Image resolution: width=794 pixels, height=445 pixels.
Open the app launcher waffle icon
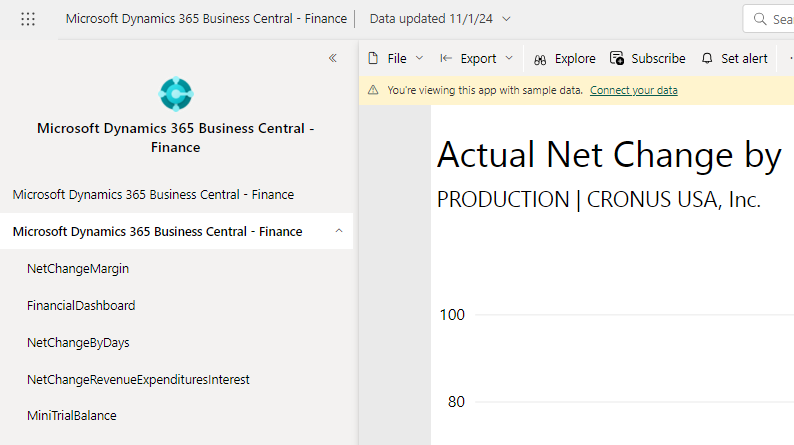click(28, 19)
